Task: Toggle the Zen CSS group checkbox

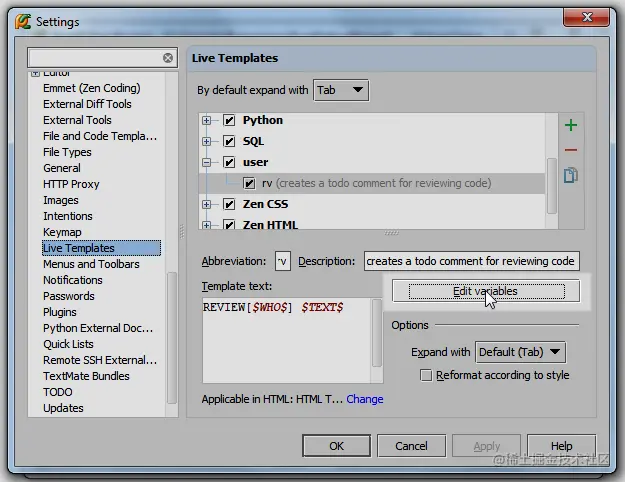Action: tap(229, 204)
